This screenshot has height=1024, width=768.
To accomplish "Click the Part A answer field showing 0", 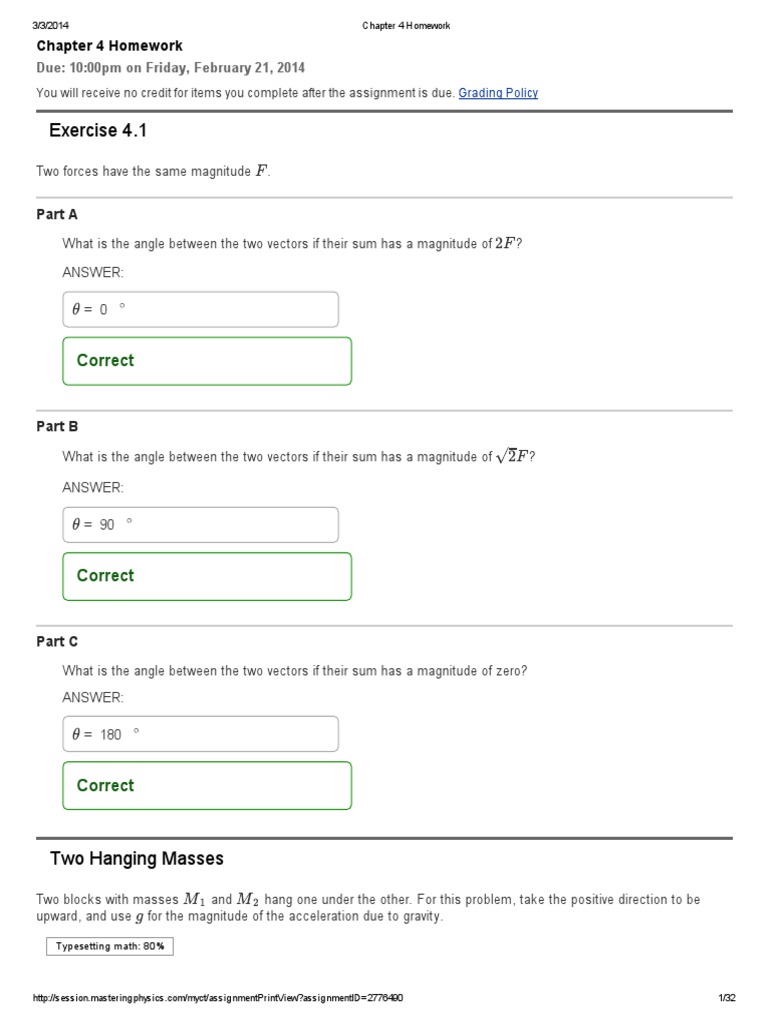I will pos(200,309).
